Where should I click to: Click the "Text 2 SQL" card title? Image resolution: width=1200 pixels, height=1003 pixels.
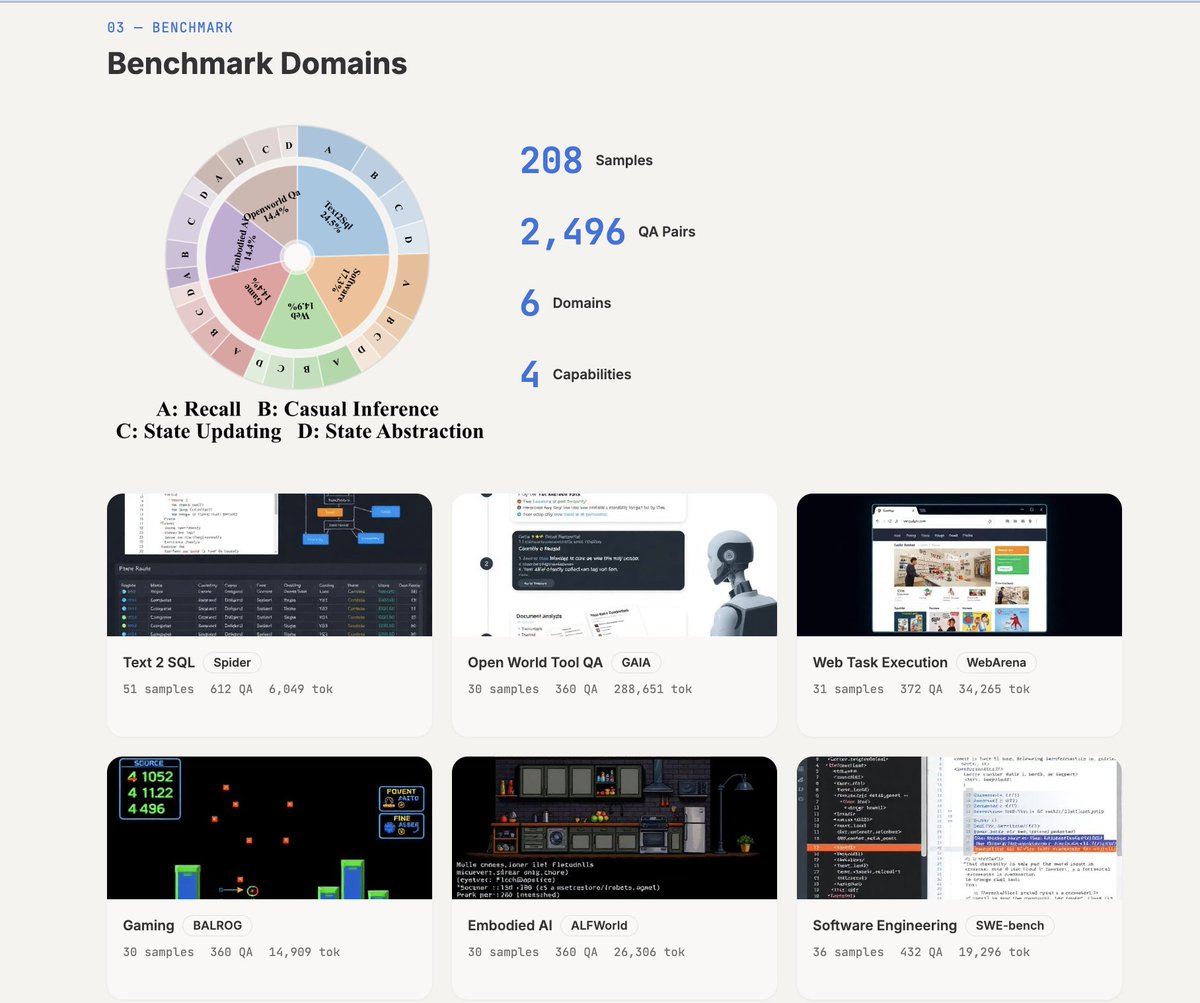(159, 662)
